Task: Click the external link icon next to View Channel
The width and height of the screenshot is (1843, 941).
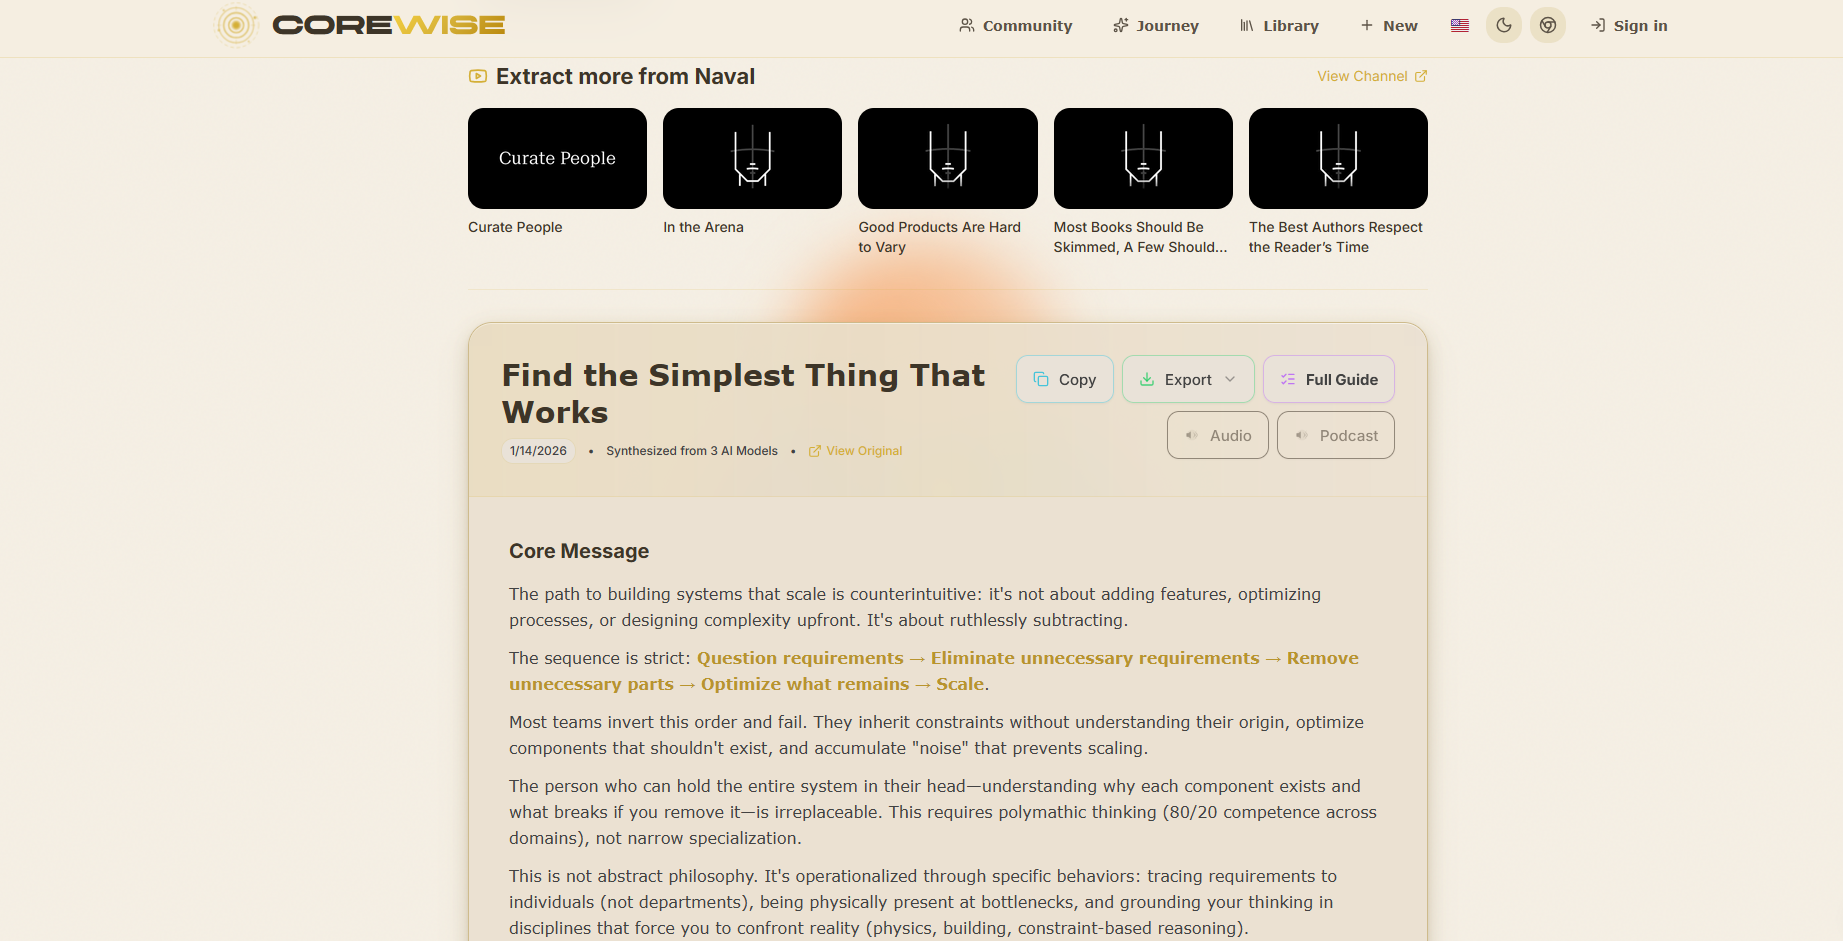Action: pos(1421,76)
